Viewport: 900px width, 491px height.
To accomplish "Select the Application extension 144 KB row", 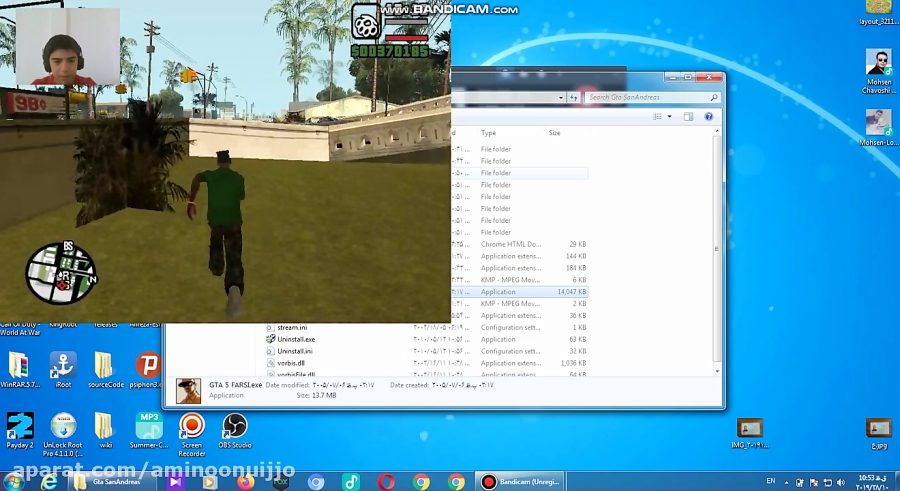I will point(519,256).
